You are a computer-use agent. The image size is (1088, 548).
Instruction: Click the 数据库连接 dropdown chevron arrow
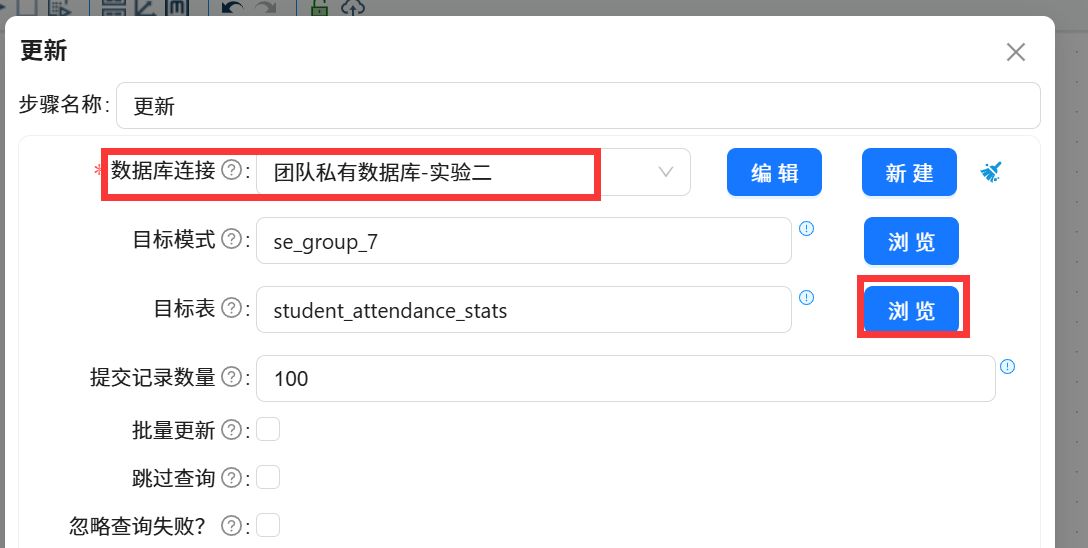(665, 172)
